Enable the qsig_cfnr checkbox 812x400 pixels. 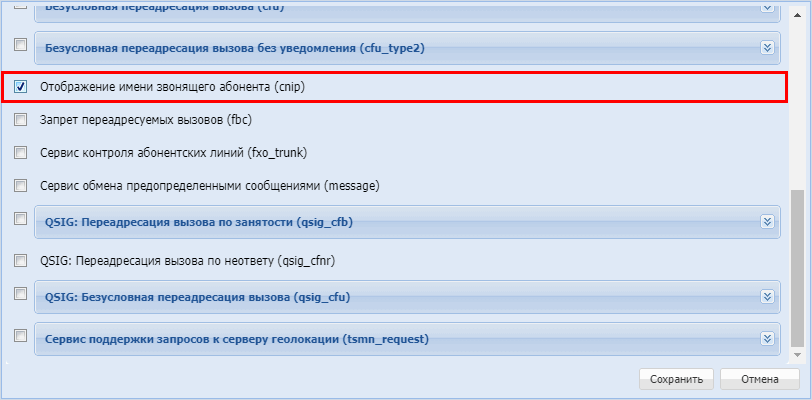point(20,260)
